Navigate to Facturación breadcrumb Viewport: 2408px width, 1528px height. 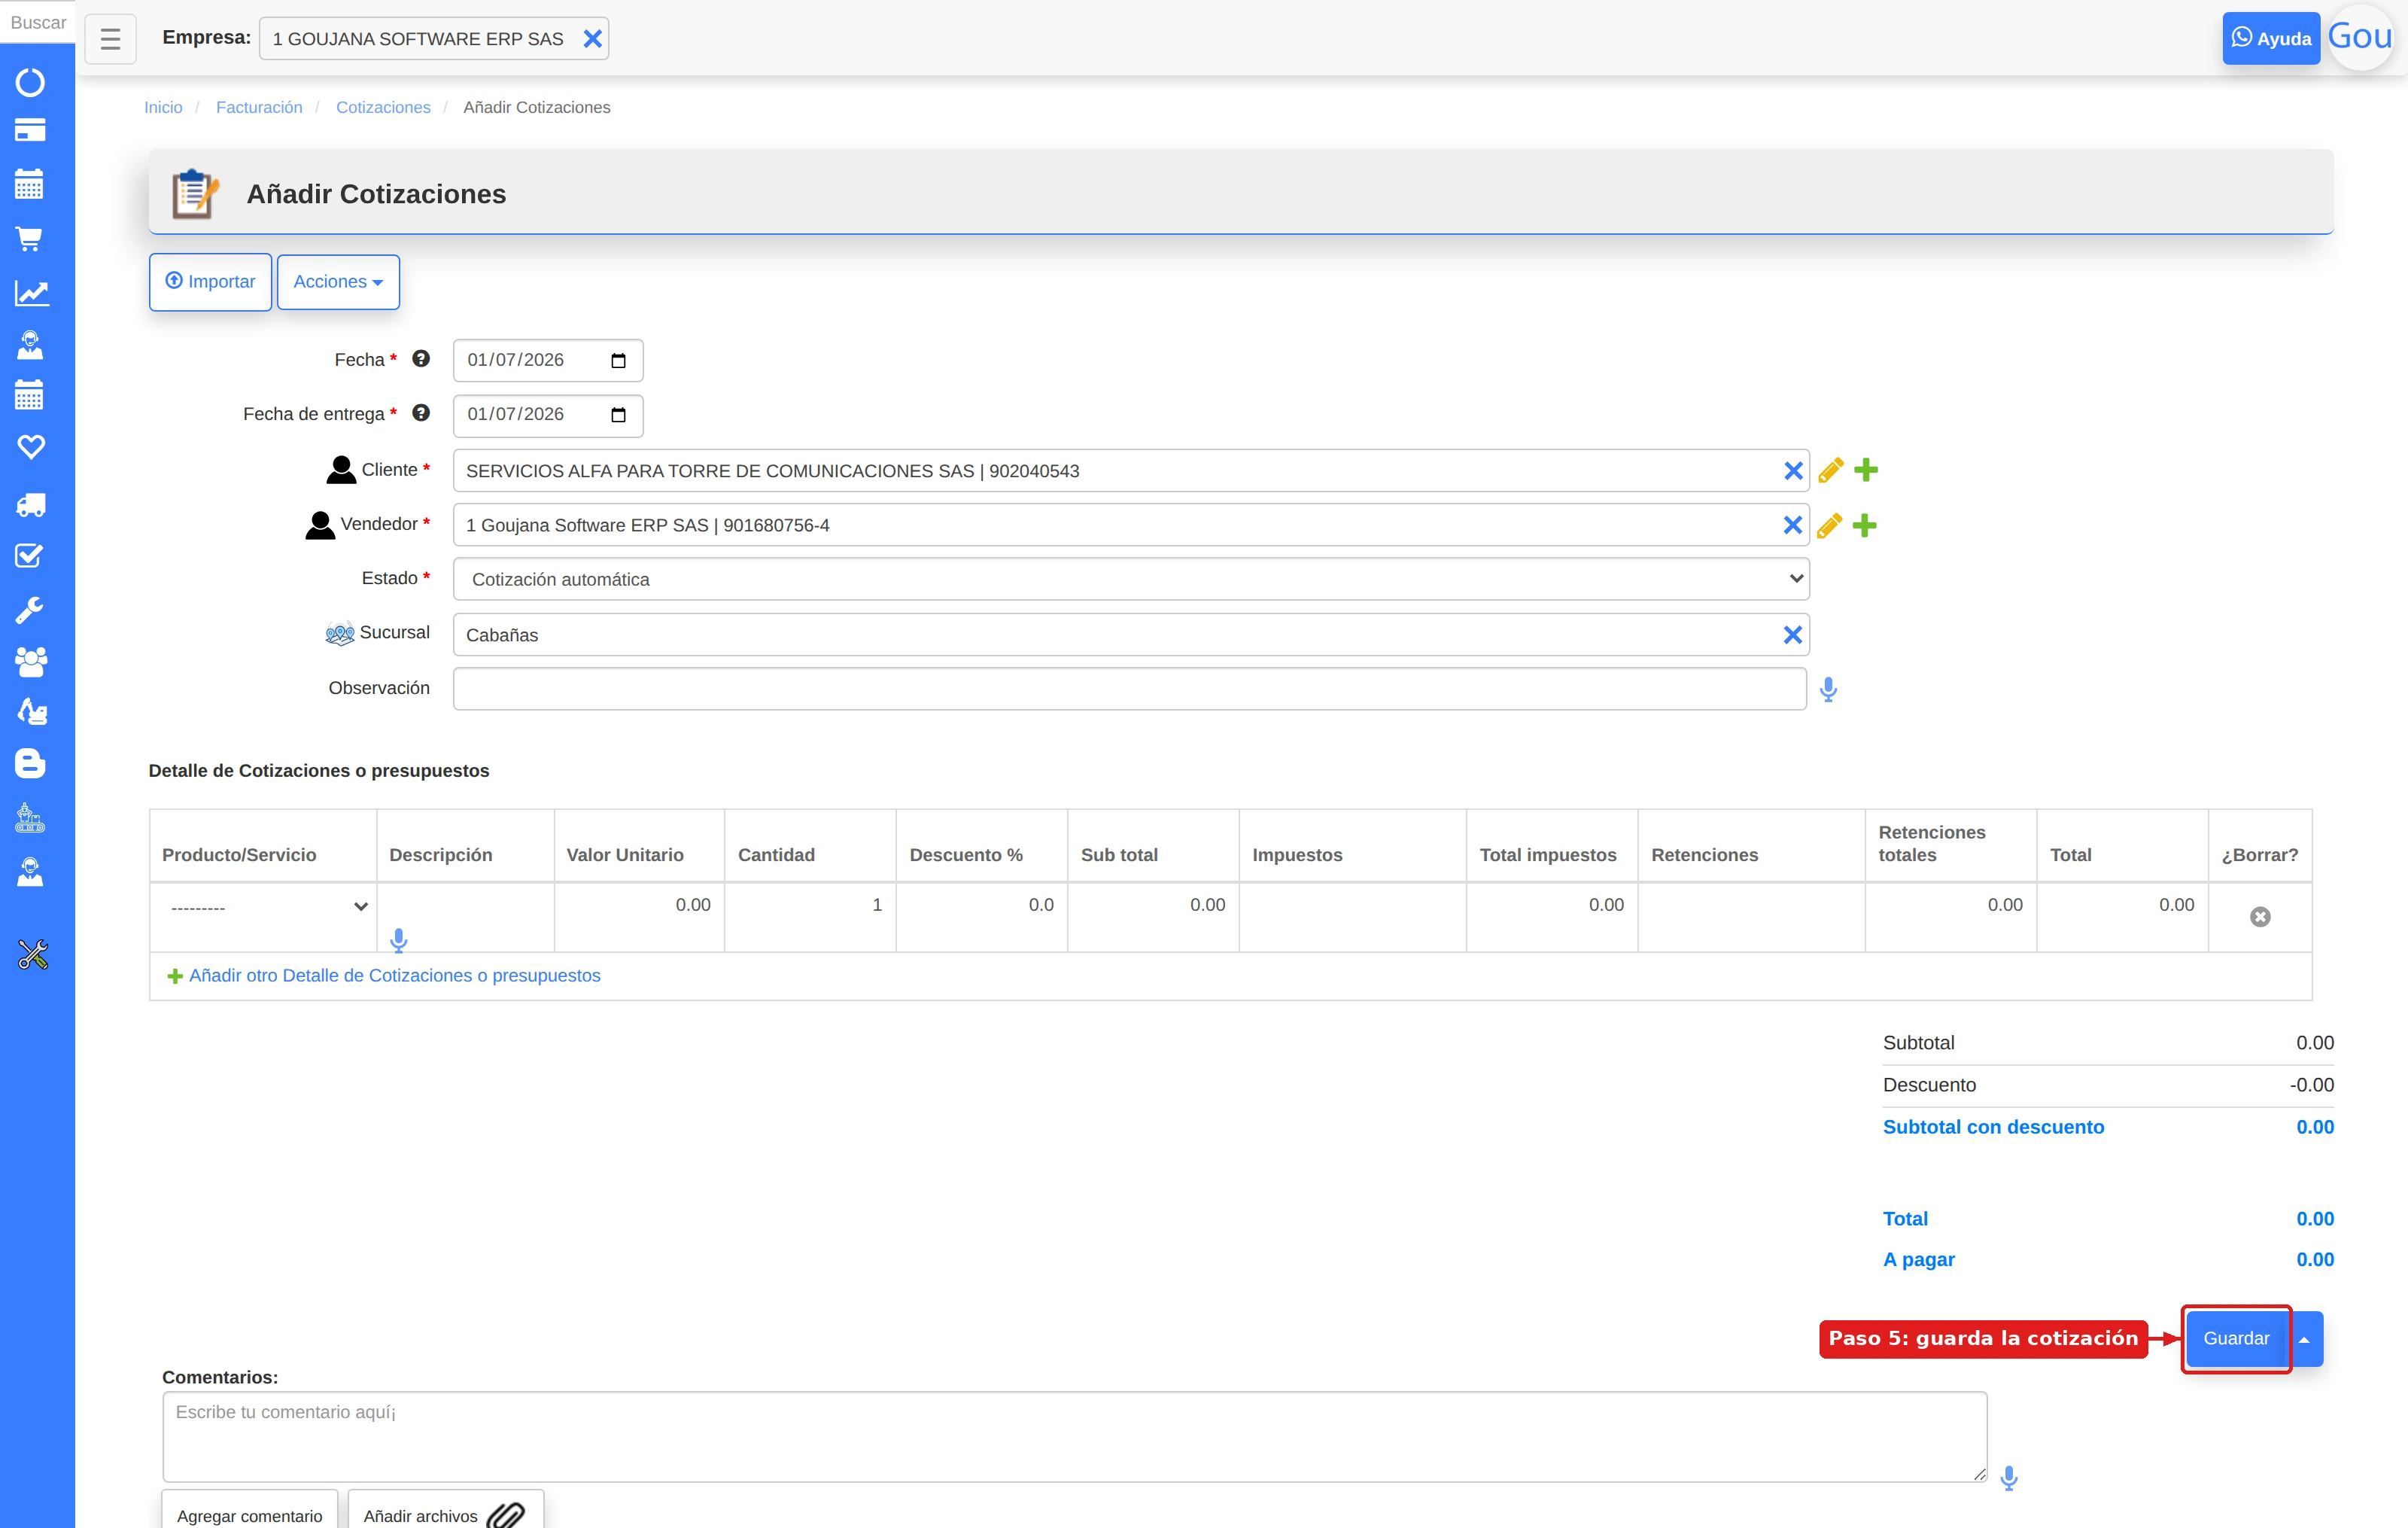(259, 107)
